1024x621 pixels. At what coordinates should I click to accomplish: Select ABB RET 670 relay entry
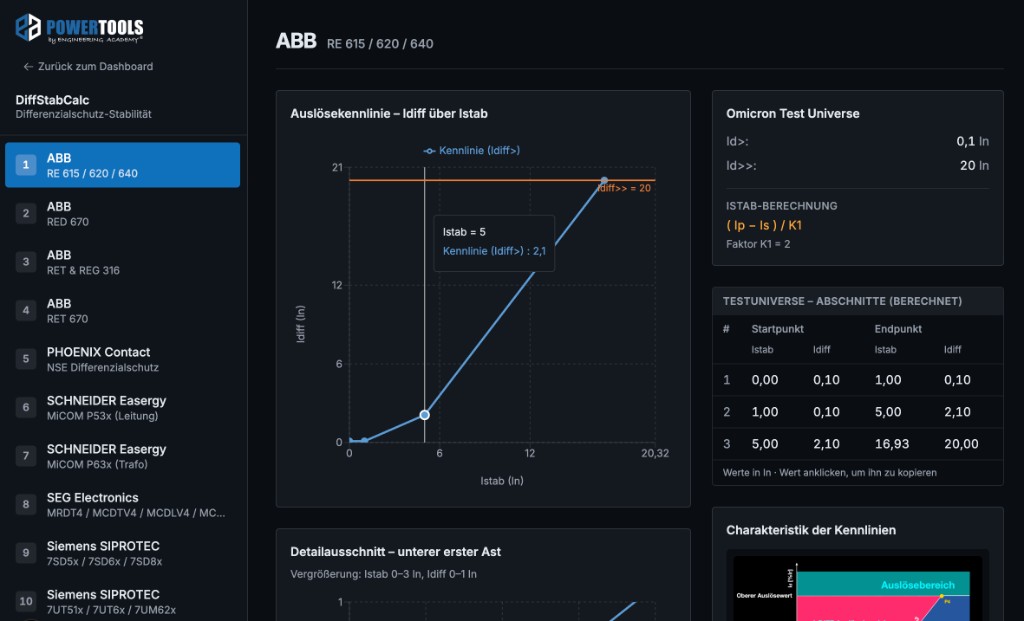pyautogui.click(x=122, y=311)
